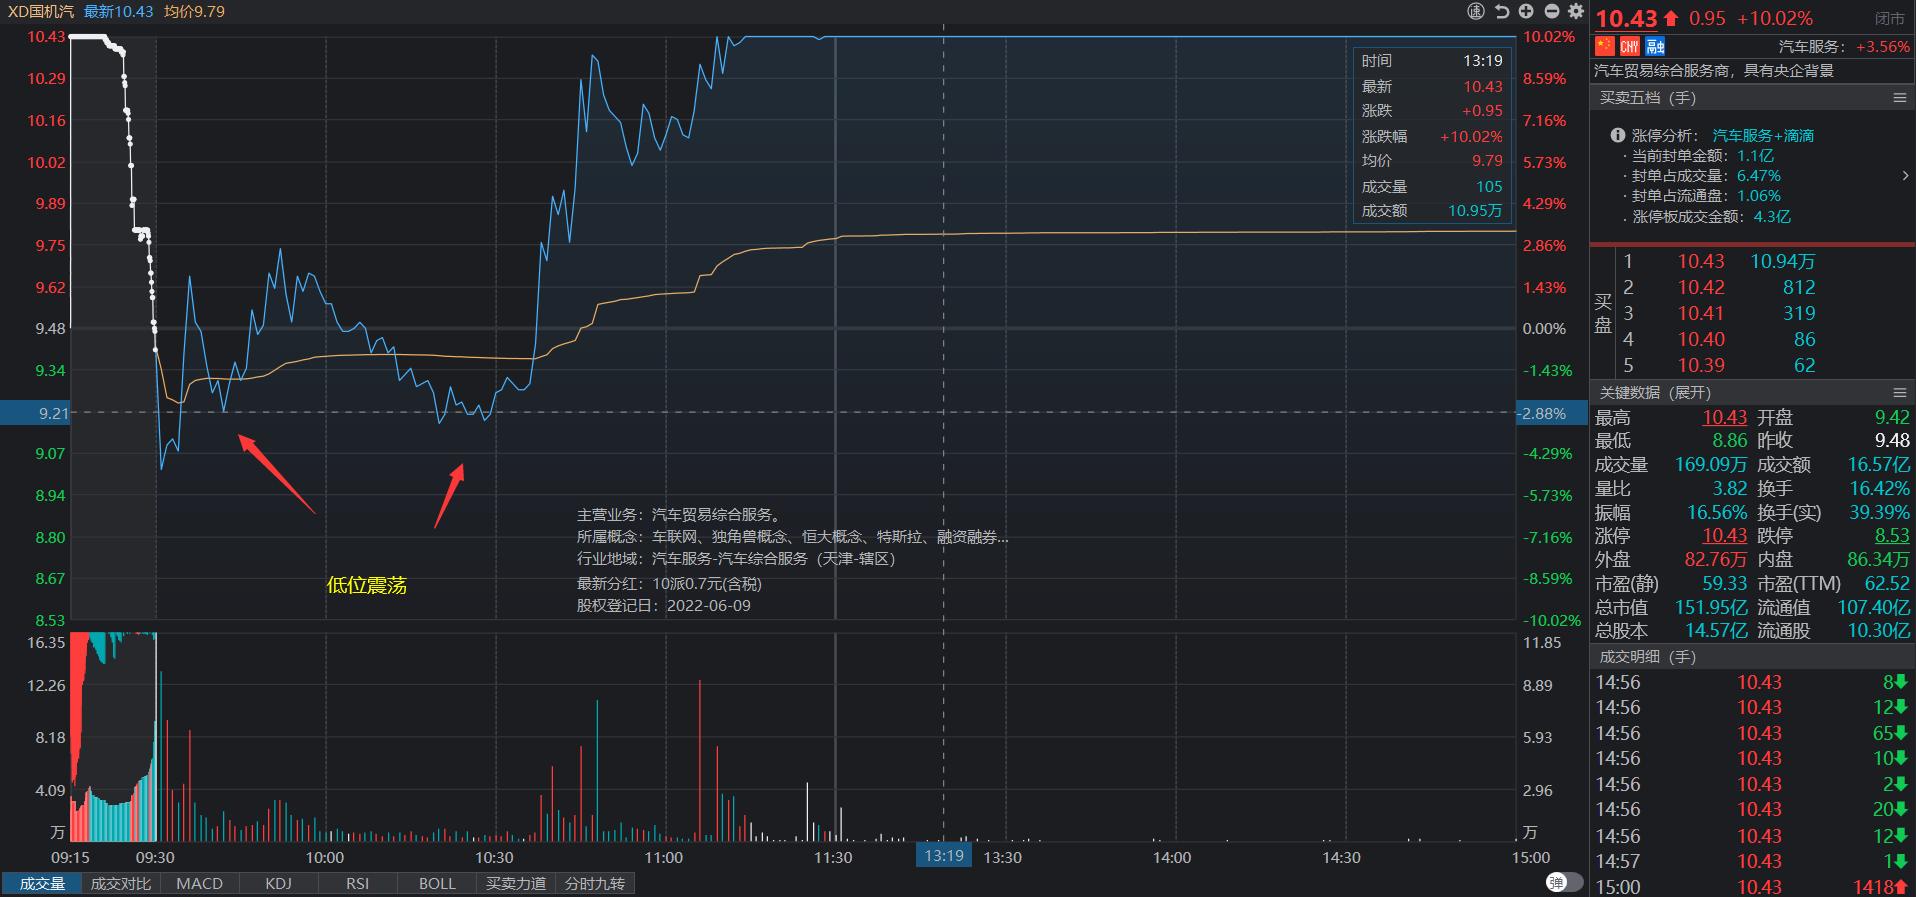The height and width of the screenshot is (897, 1916).
Task: Click the 昨收 9.48 value
Action: 1892,440
